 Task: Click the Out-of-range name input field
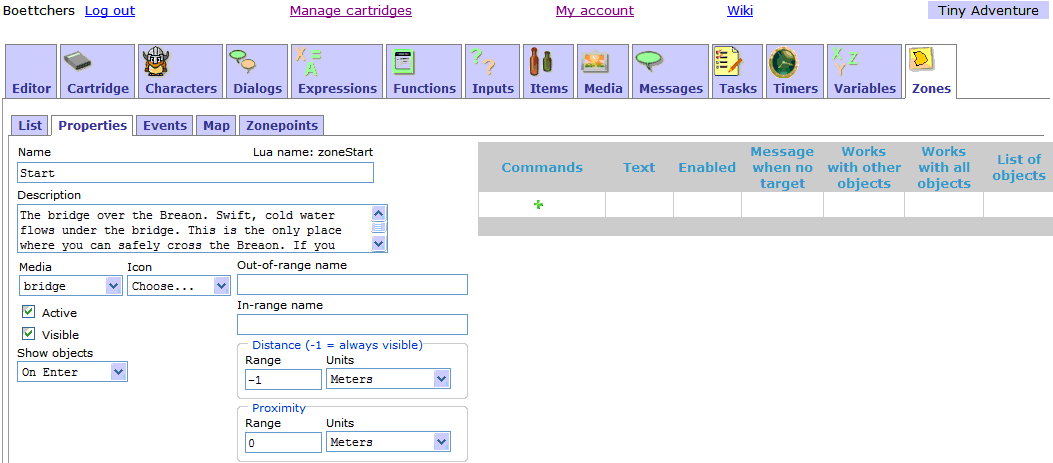(x=352, y=285)
